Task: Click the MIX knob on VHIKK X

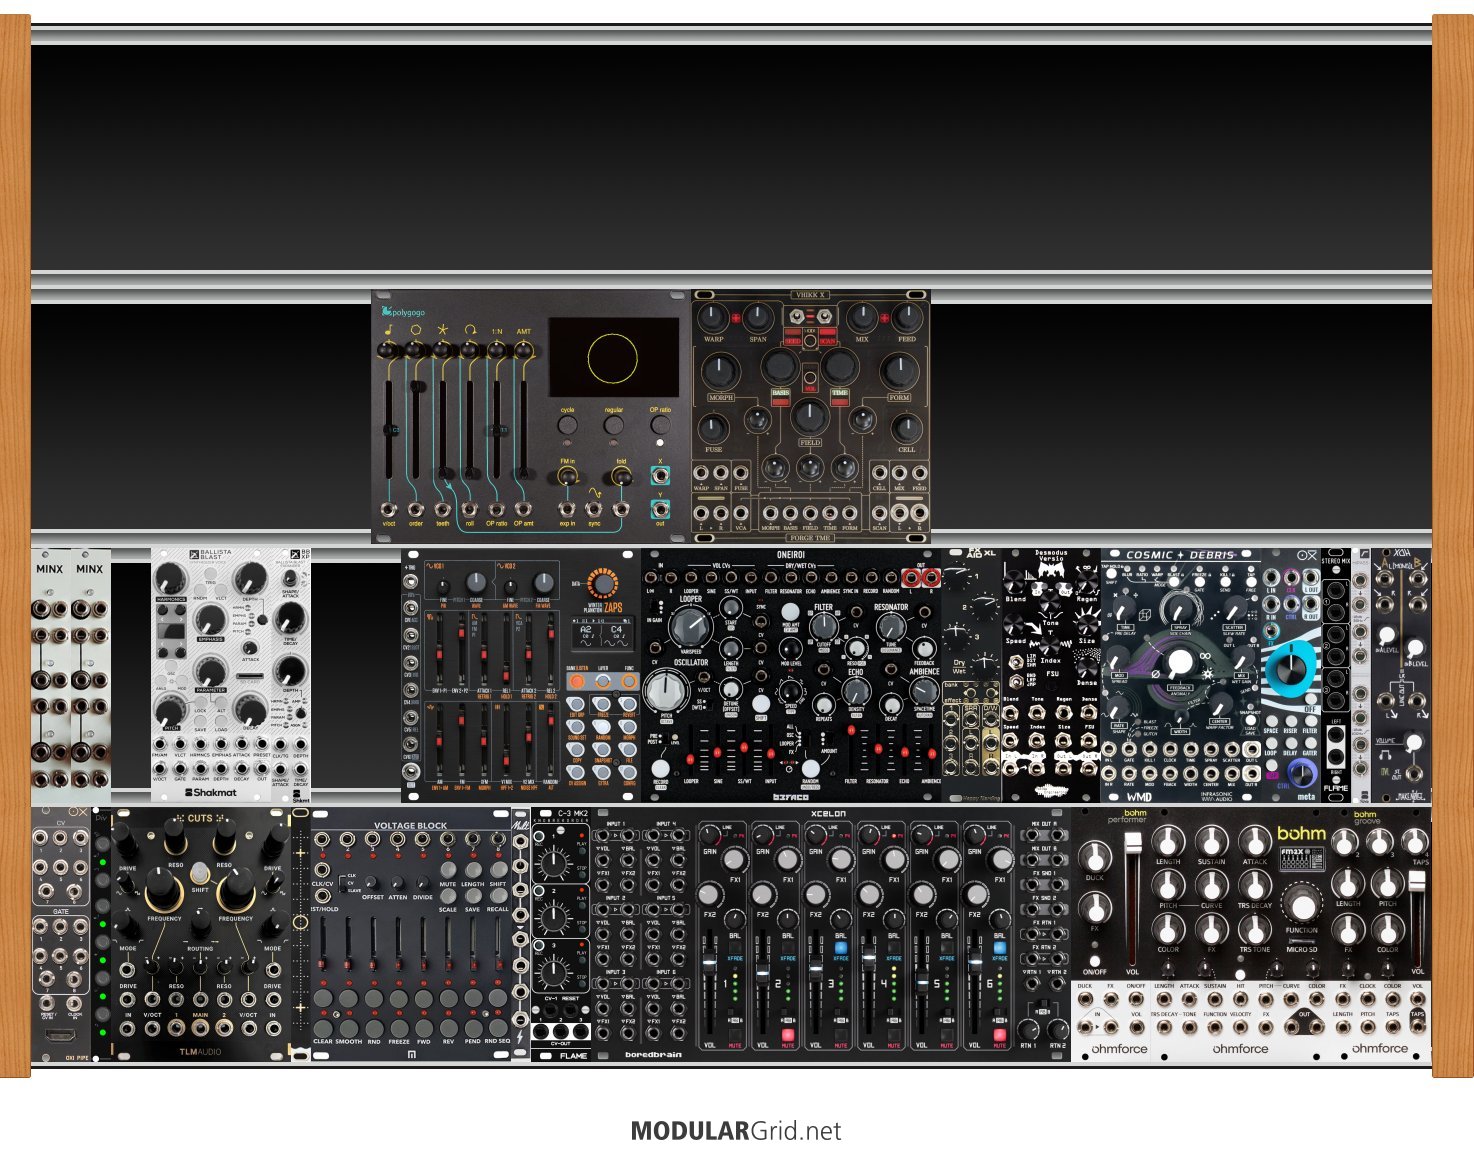Action: tap(862, 319)
